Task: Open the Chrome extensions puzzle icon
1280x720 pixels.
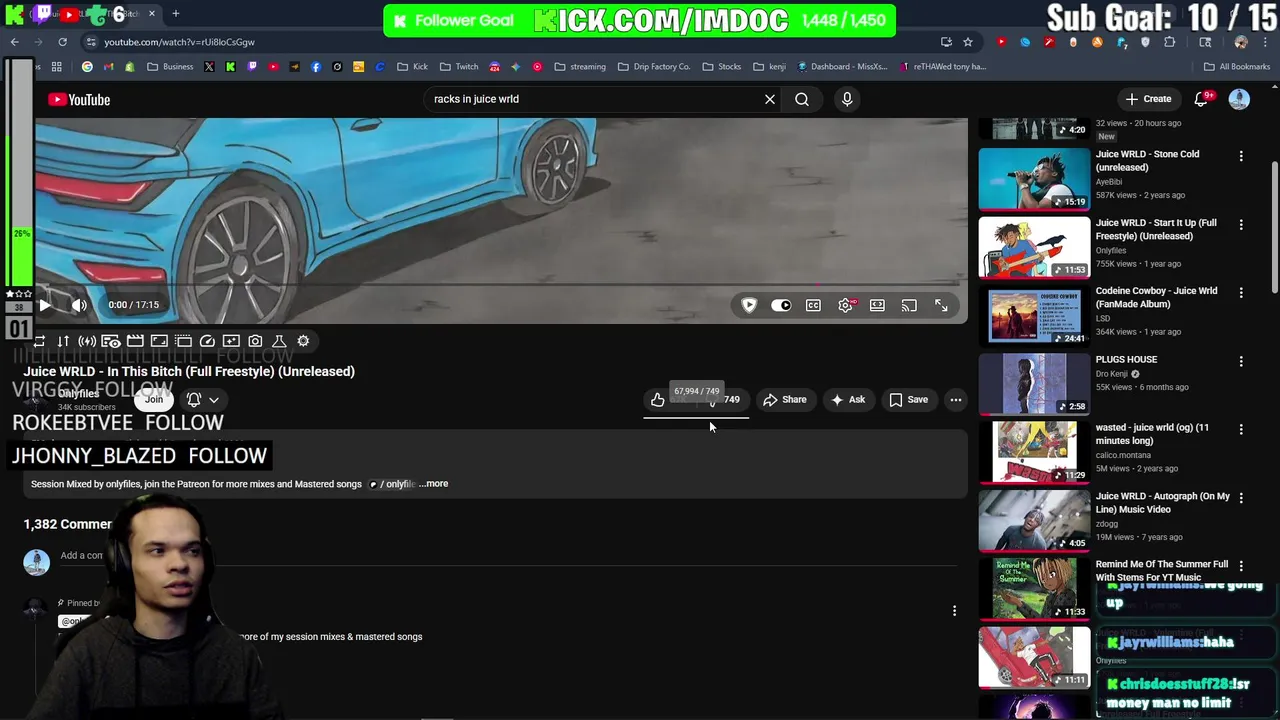Action: tap(1169, 42)
